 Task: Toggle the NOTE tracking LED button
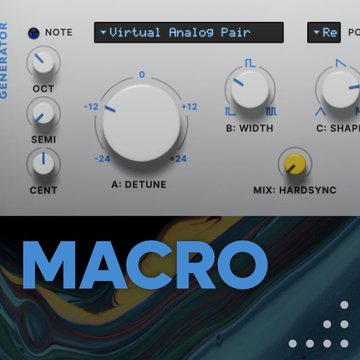[x=33, y=33]
